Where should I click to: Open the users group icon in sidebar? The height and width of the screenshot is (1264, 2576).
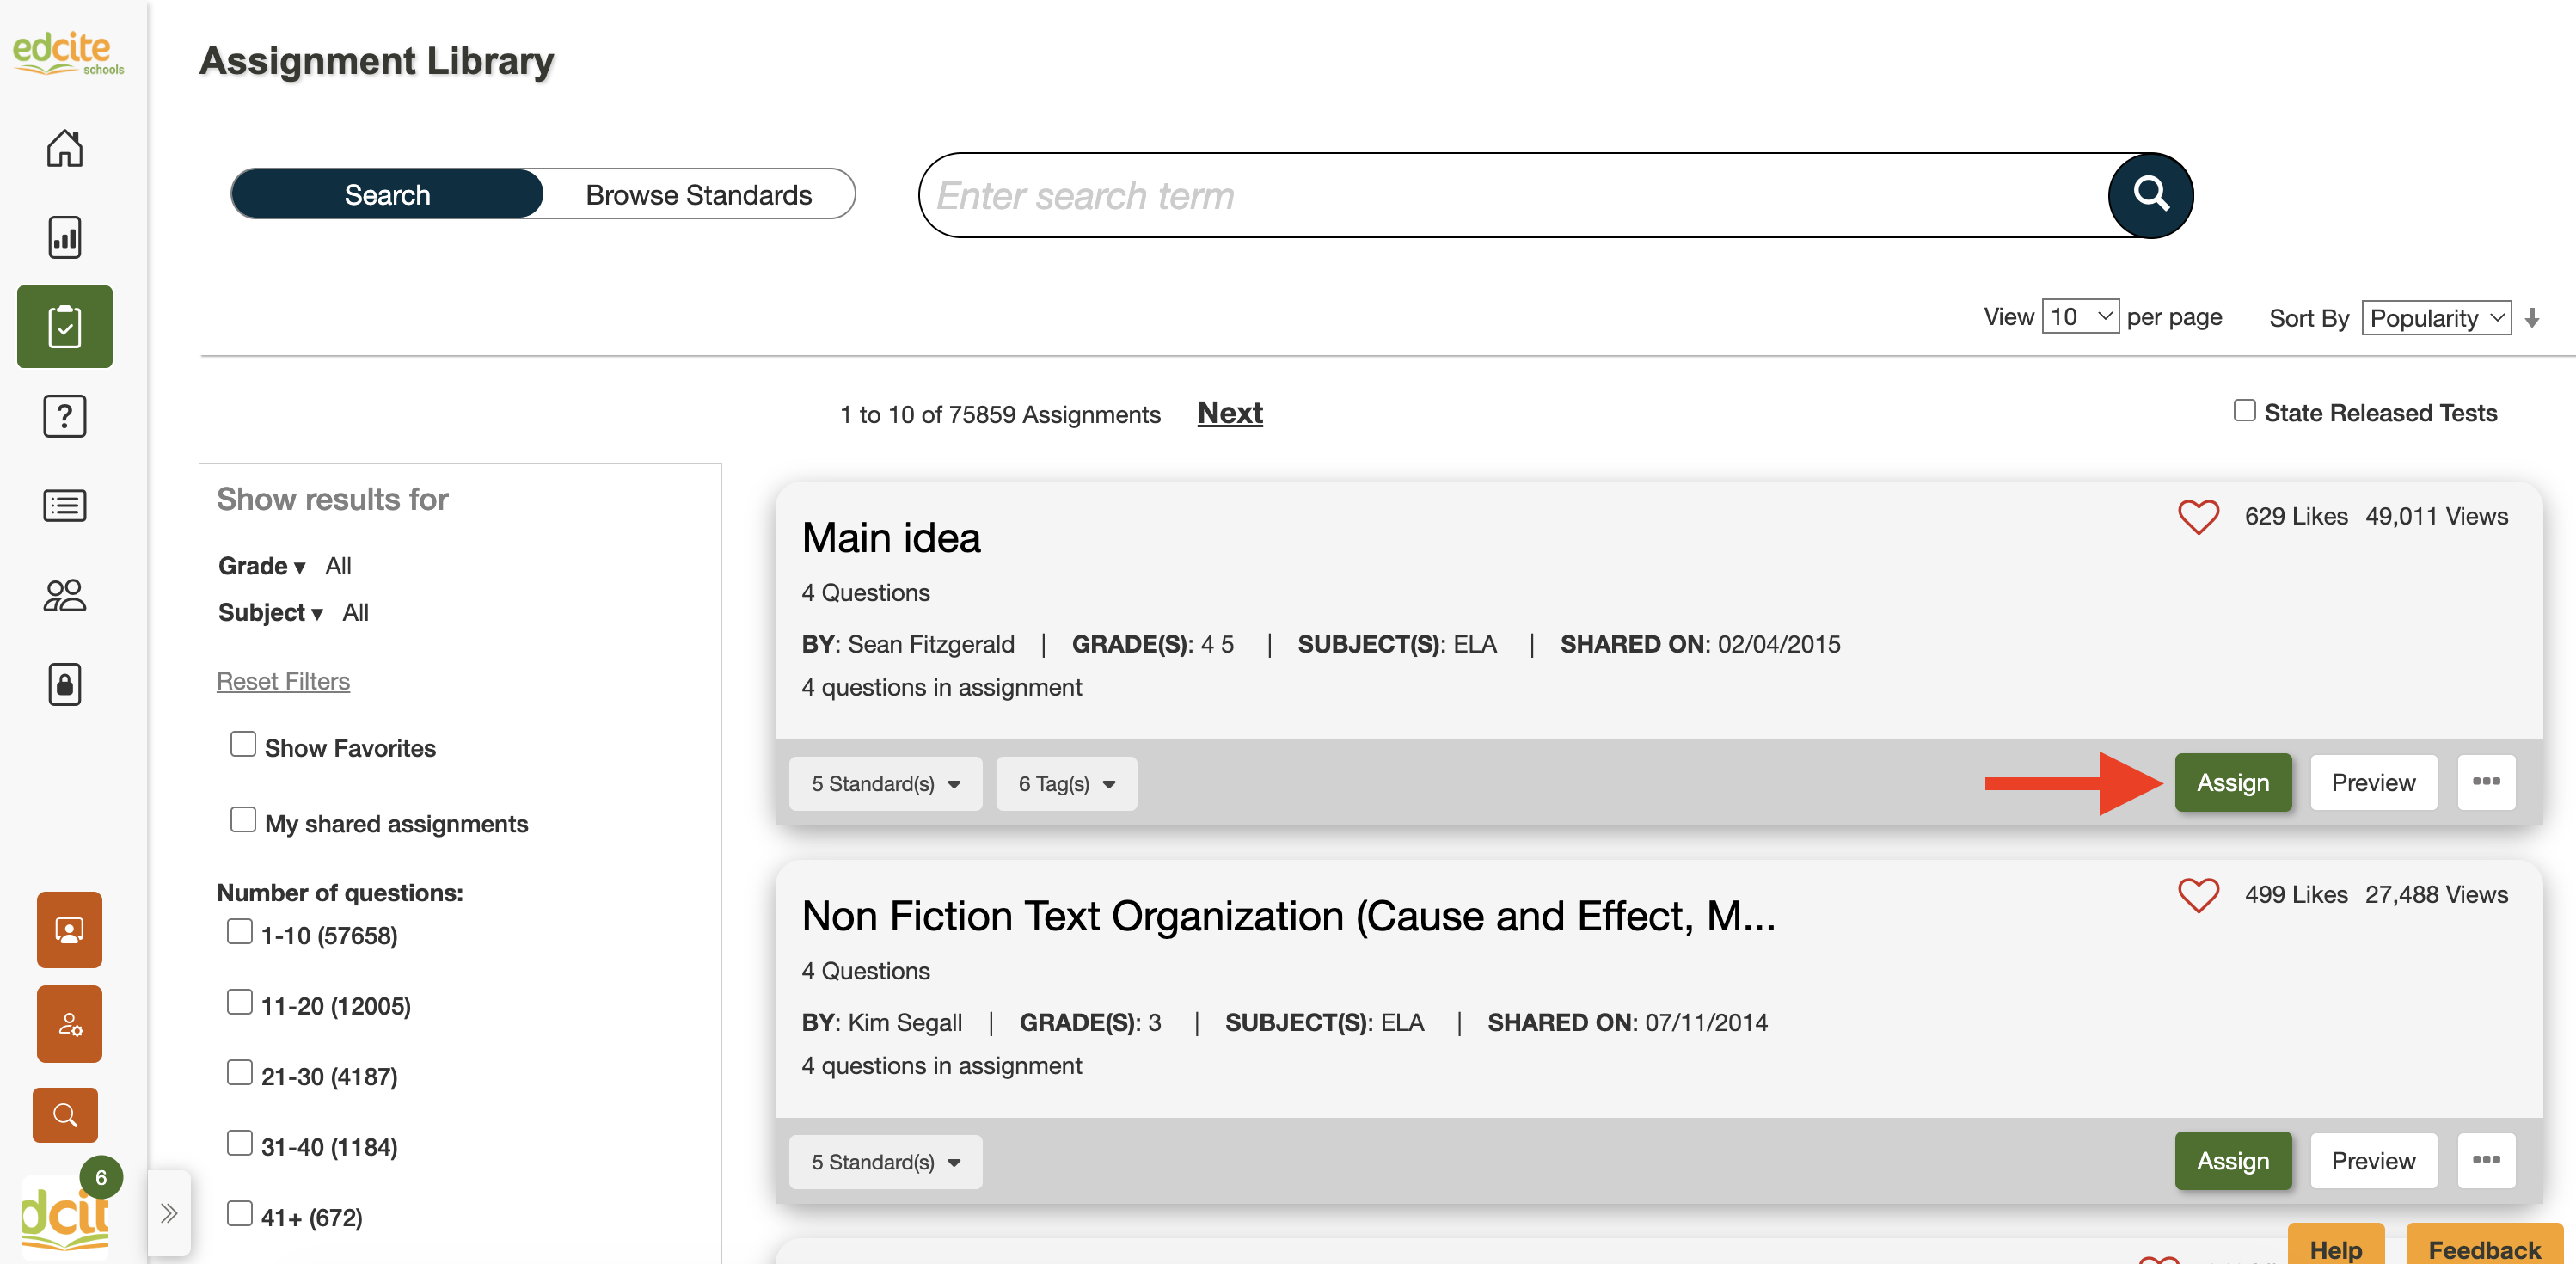(65, 595)
